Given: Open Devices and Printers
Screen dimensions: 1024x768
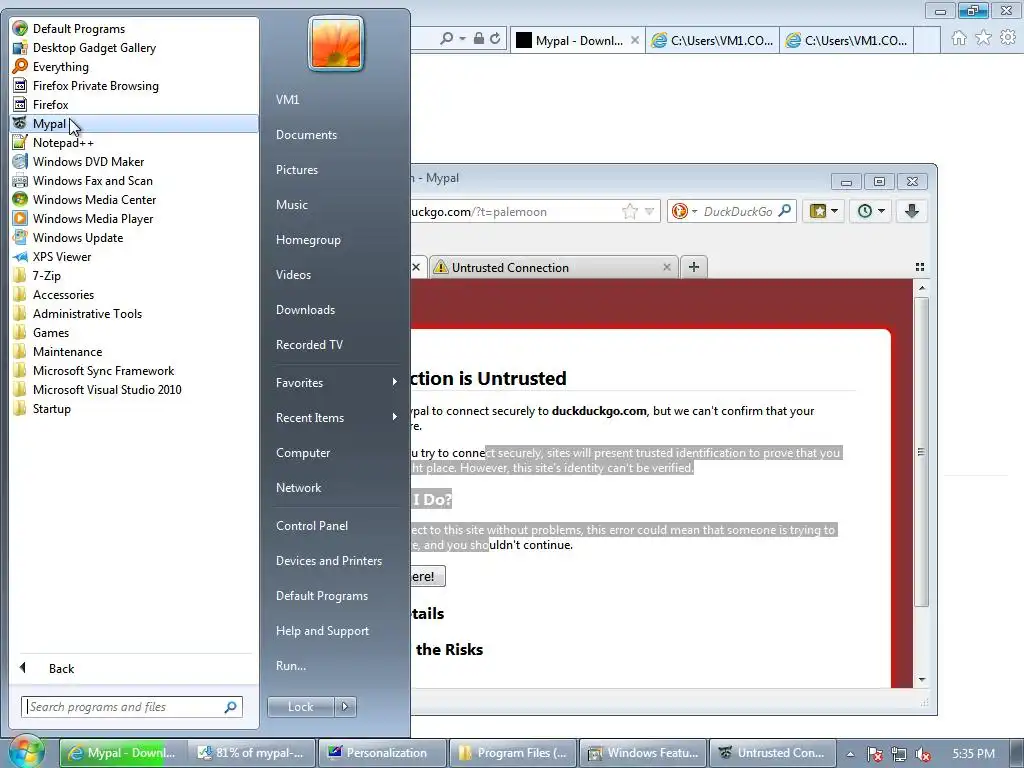Looking at the screenshot, I should point(336,560).
